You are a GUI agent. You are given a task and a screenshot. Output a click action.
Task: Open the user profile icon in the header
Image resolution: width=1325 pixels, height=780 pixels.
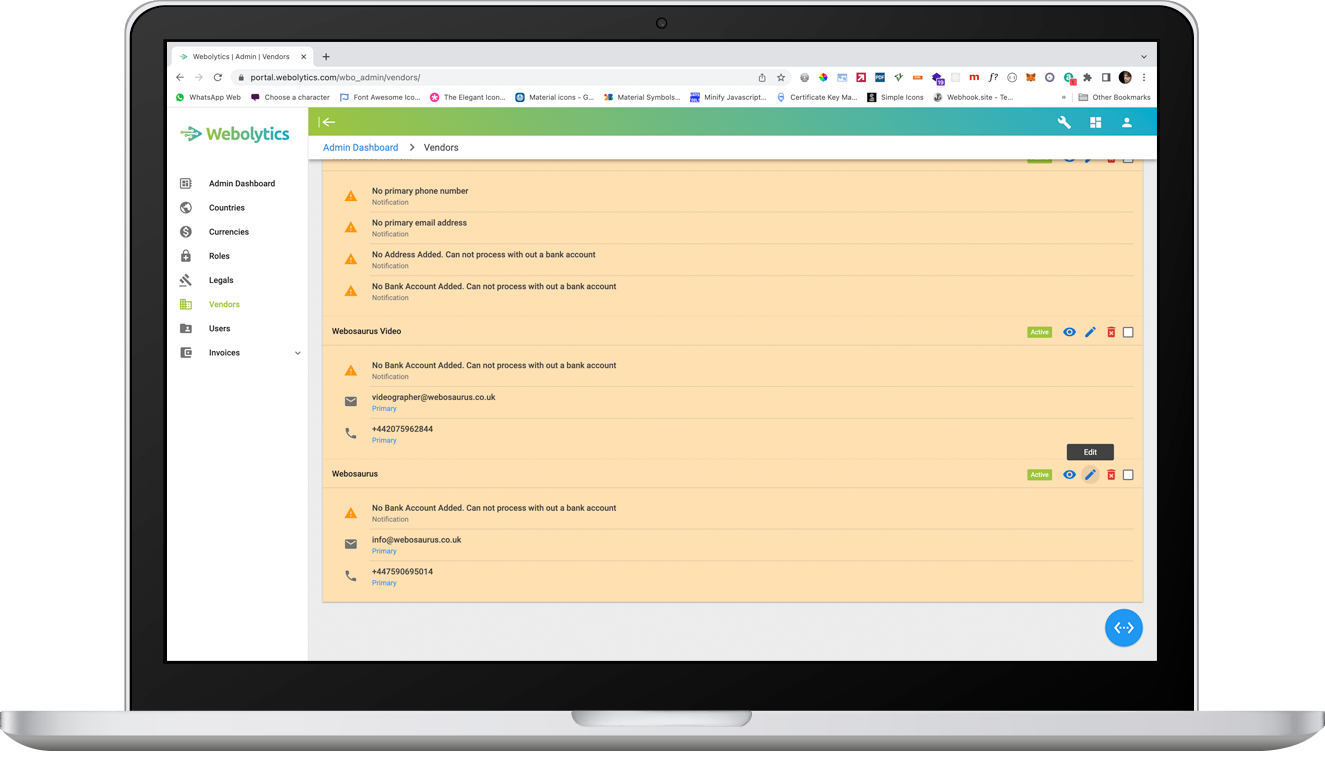(1127, 122)
